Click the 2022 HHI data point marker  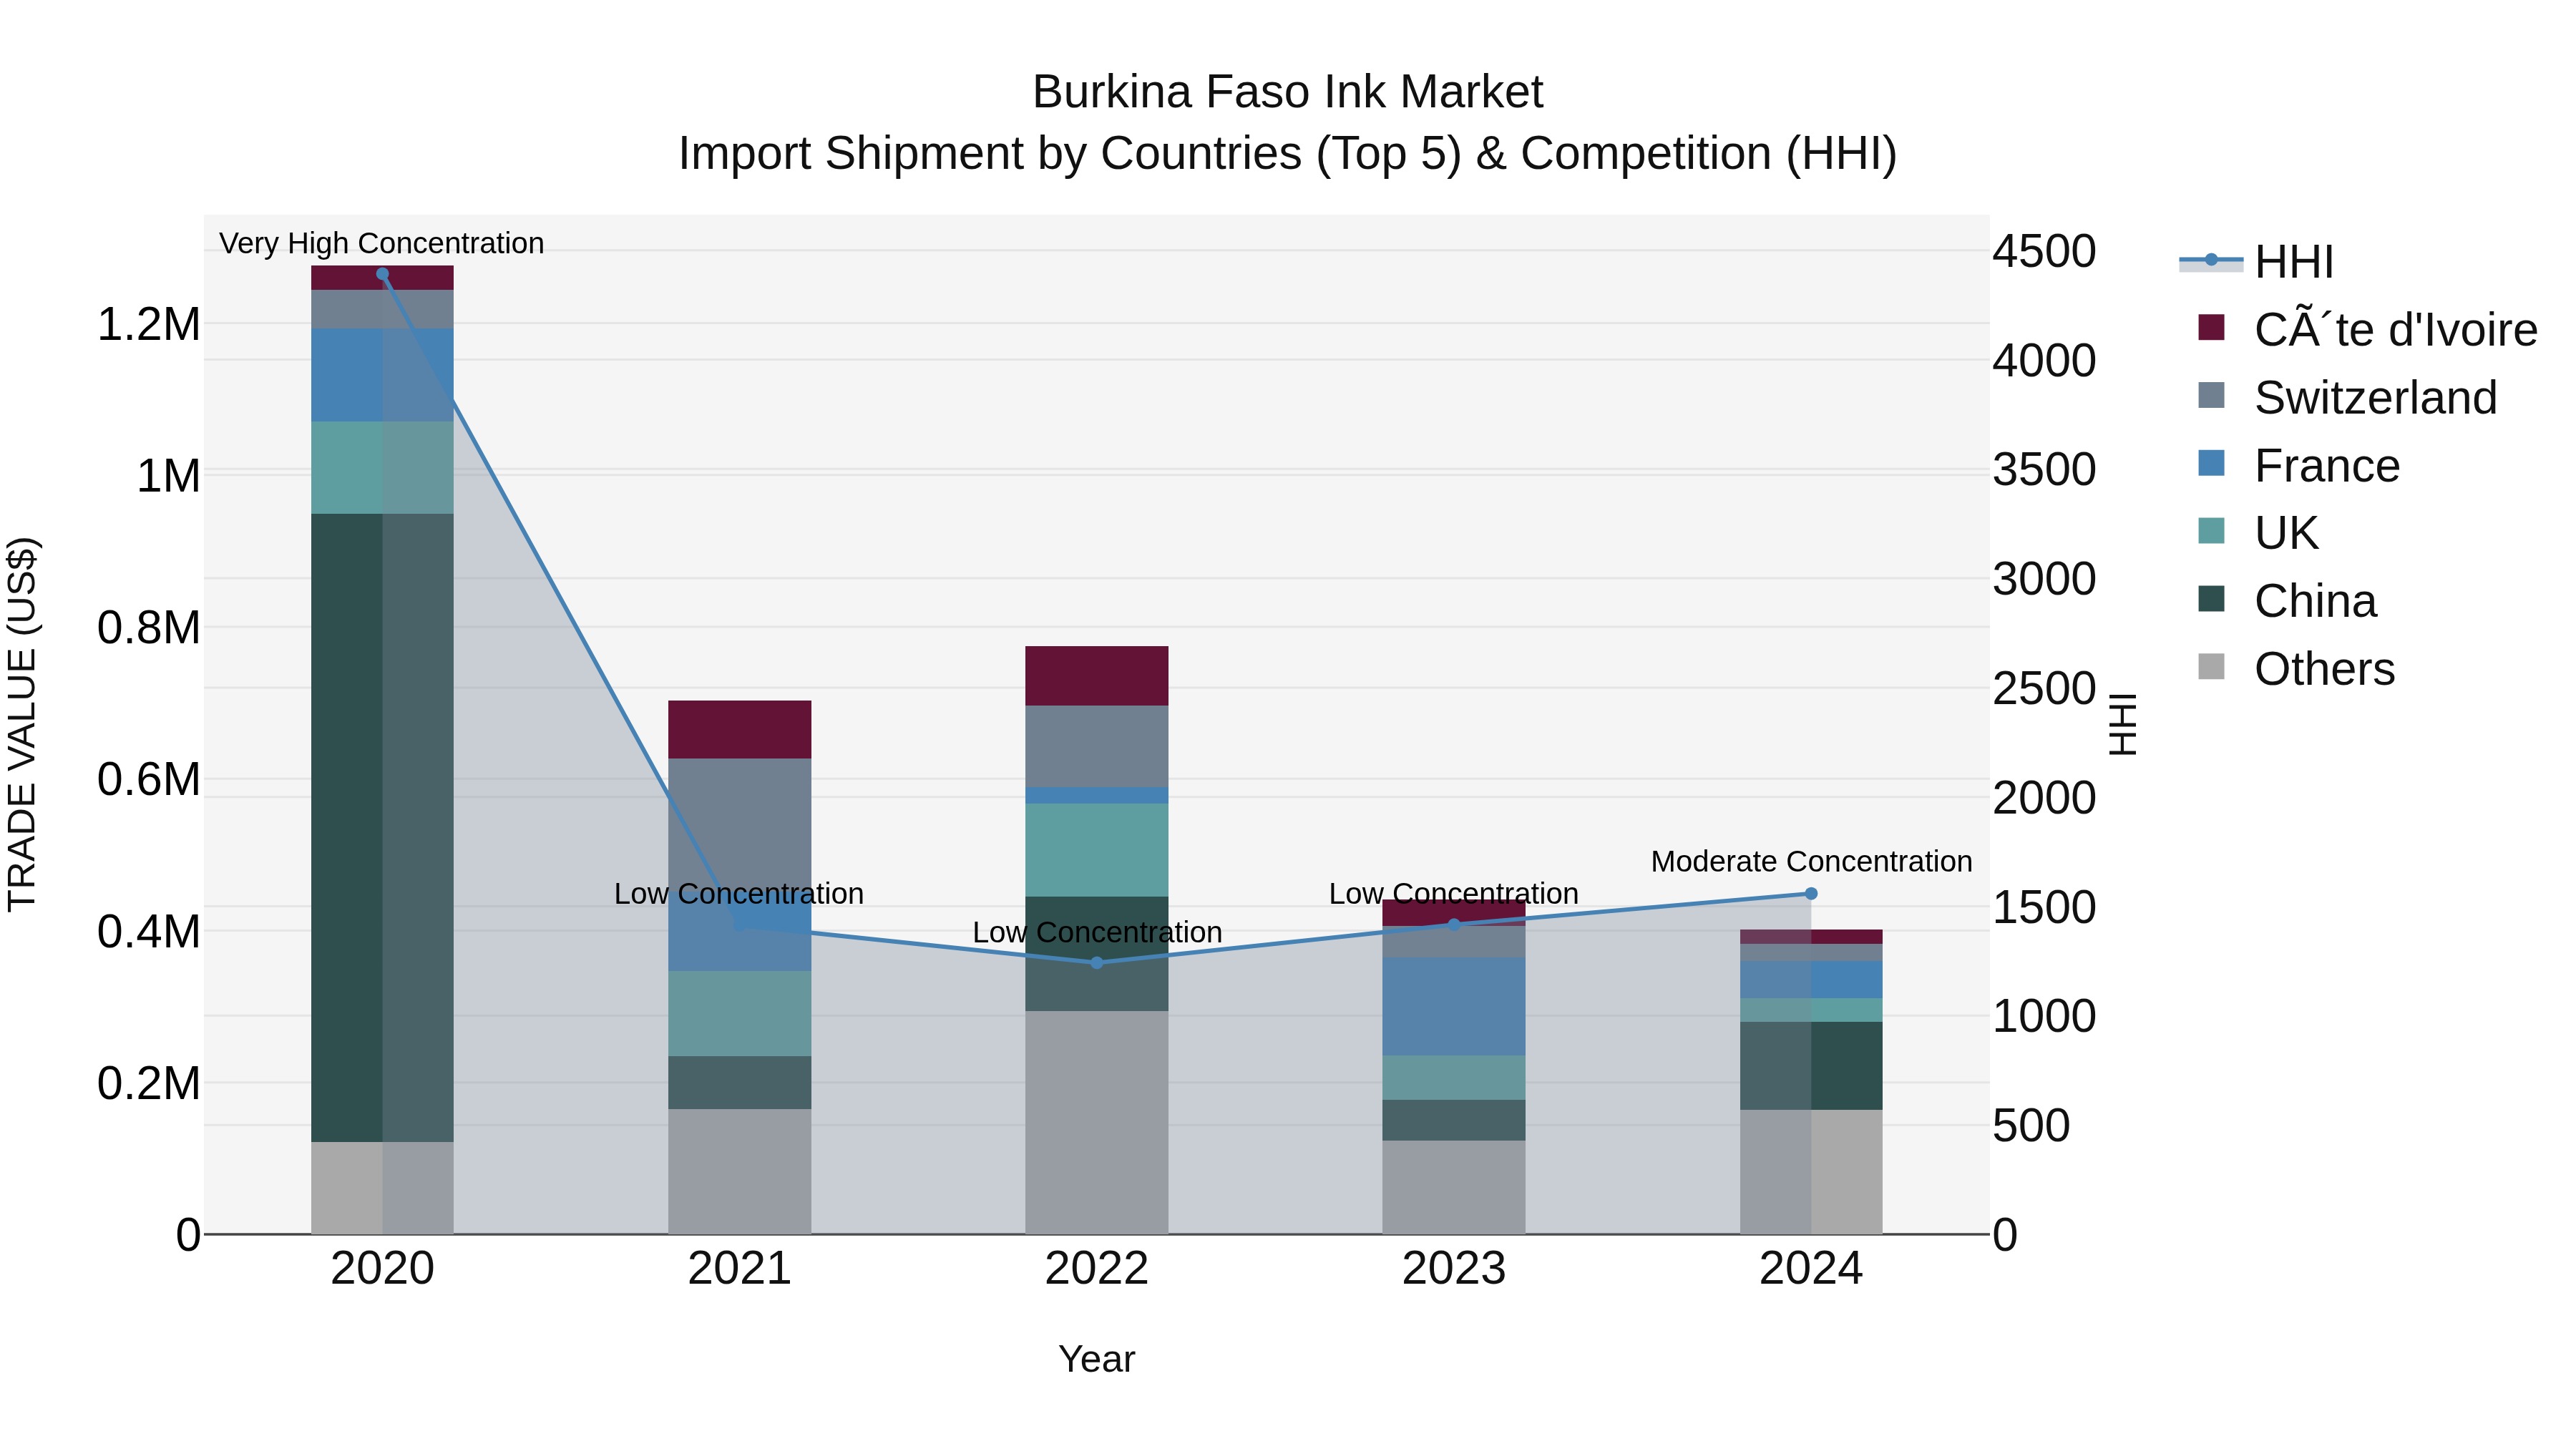click(1097, 963)
